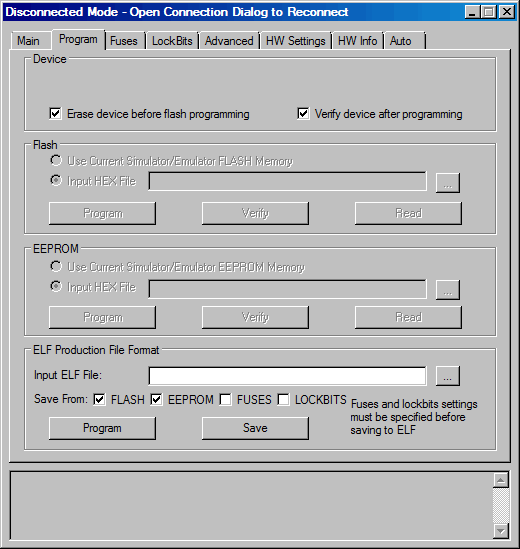Click the EEPROM Verify button
The image size is (520, 549).
(255, 317)
